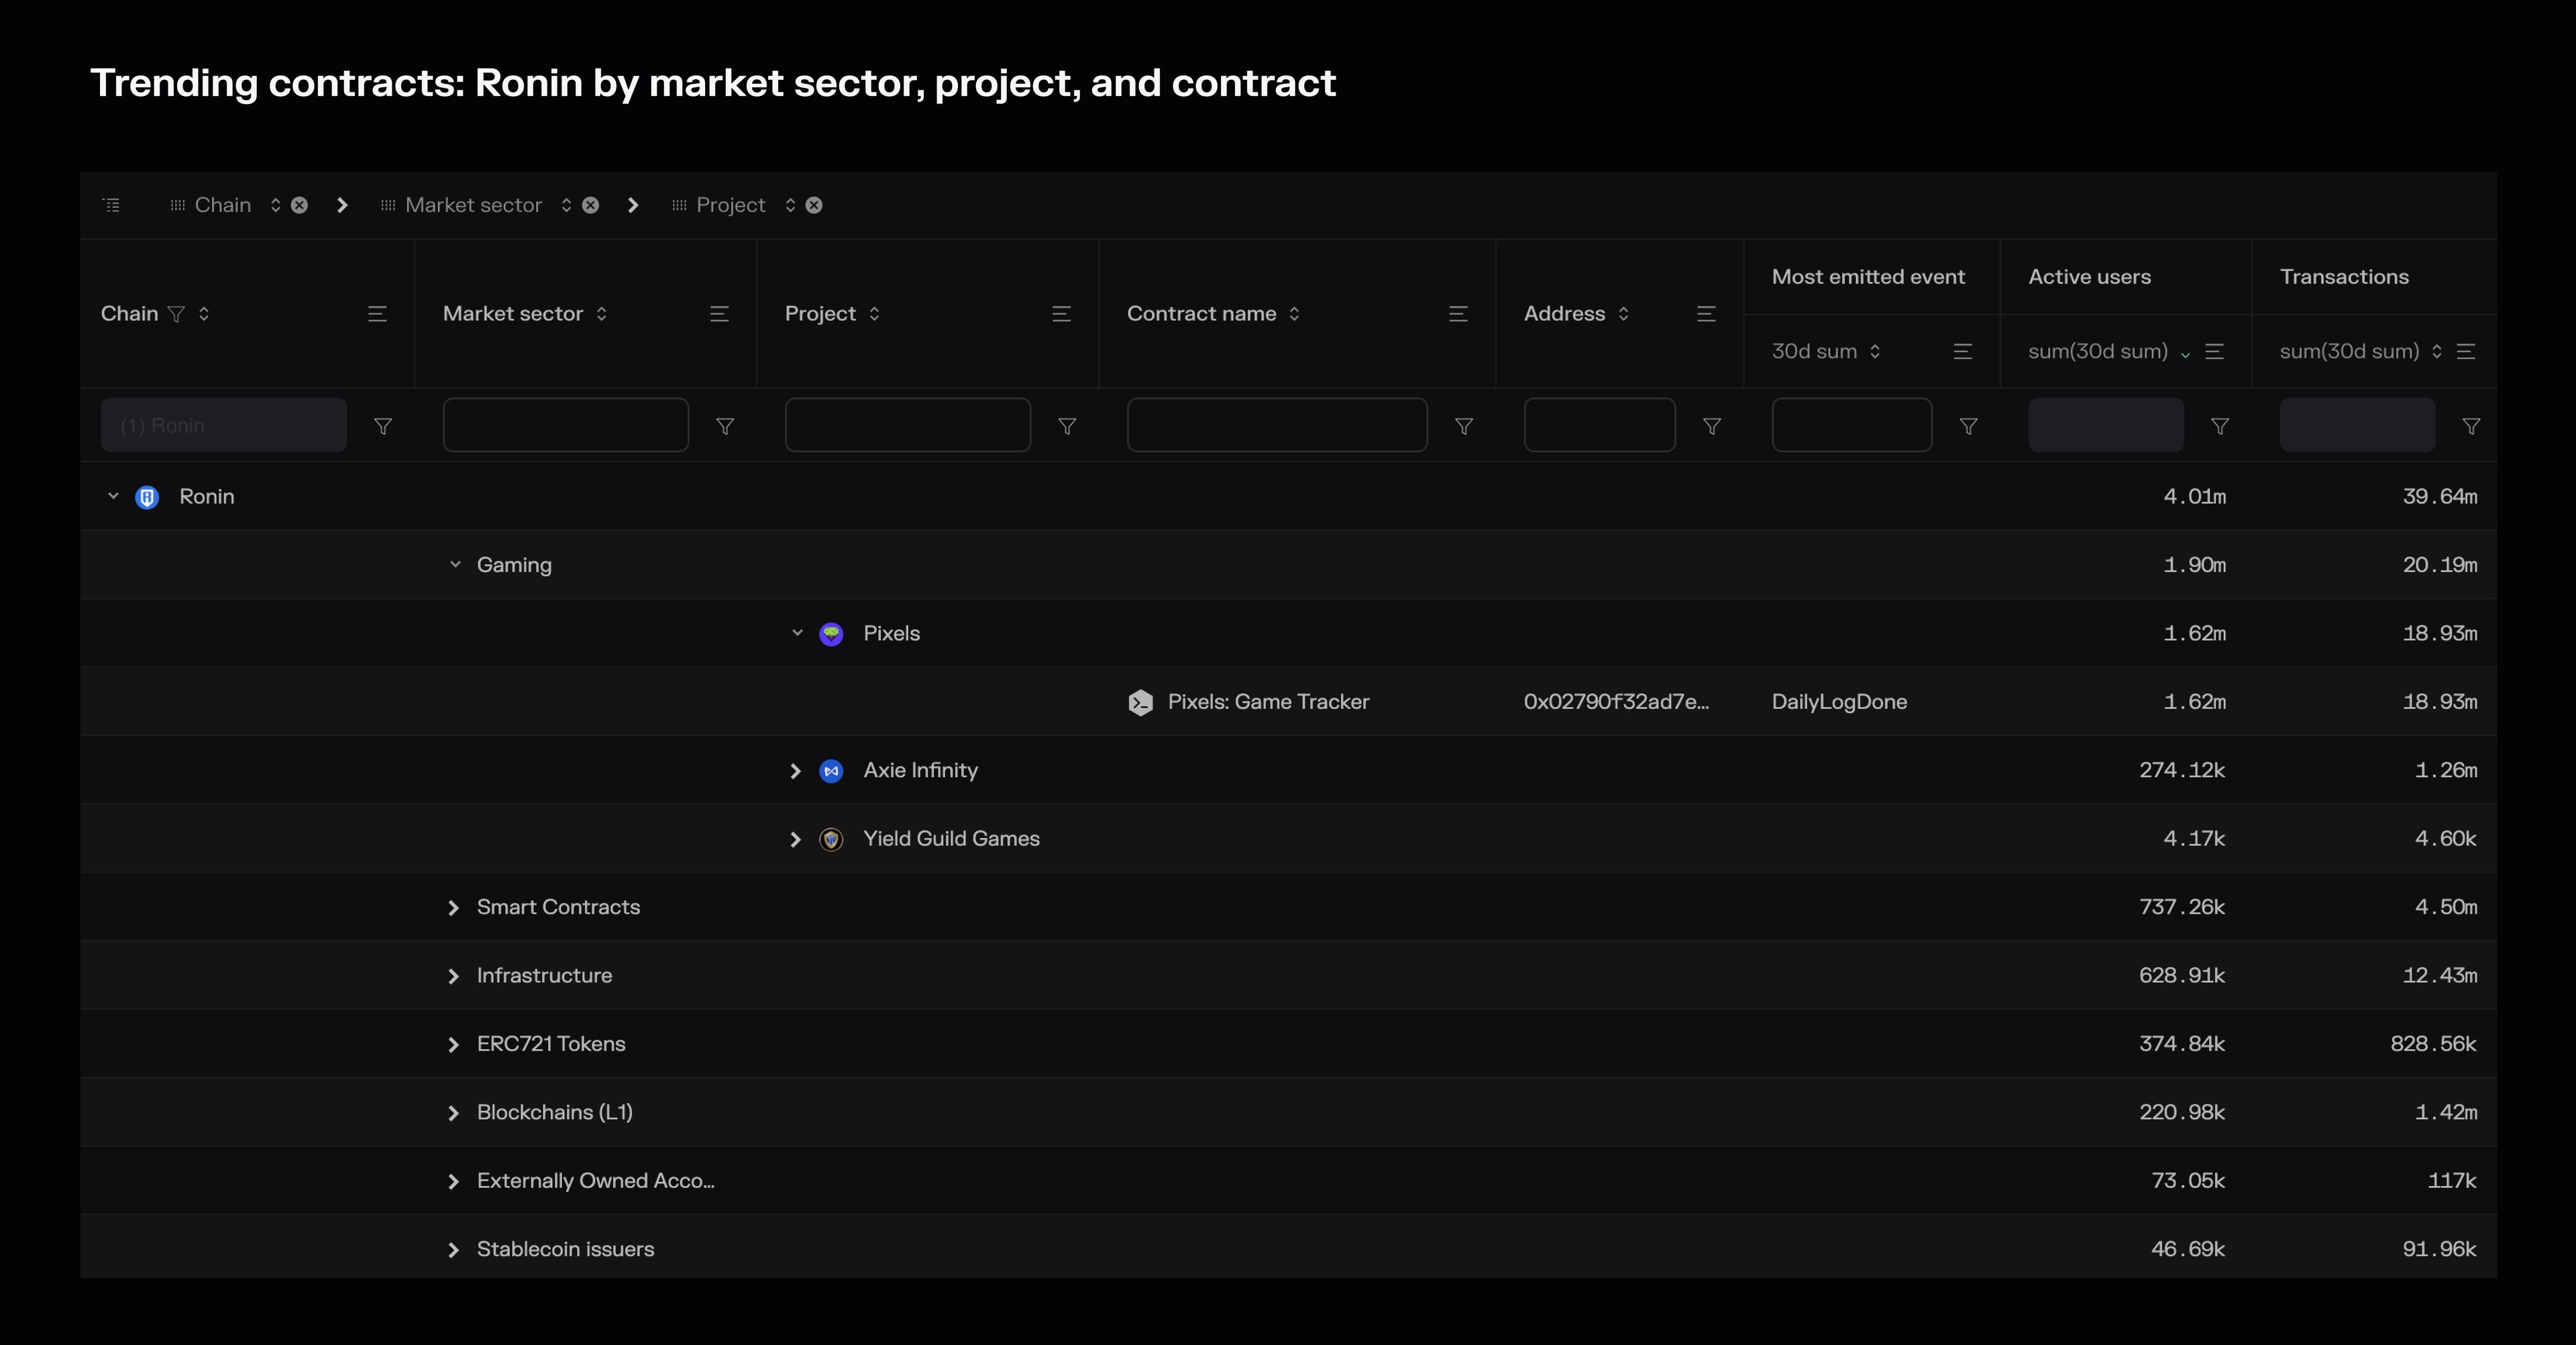Screen dimensions: 2576x1345
Task: Click the Yield Guild Games project icon
Action: tap(830, 837)
